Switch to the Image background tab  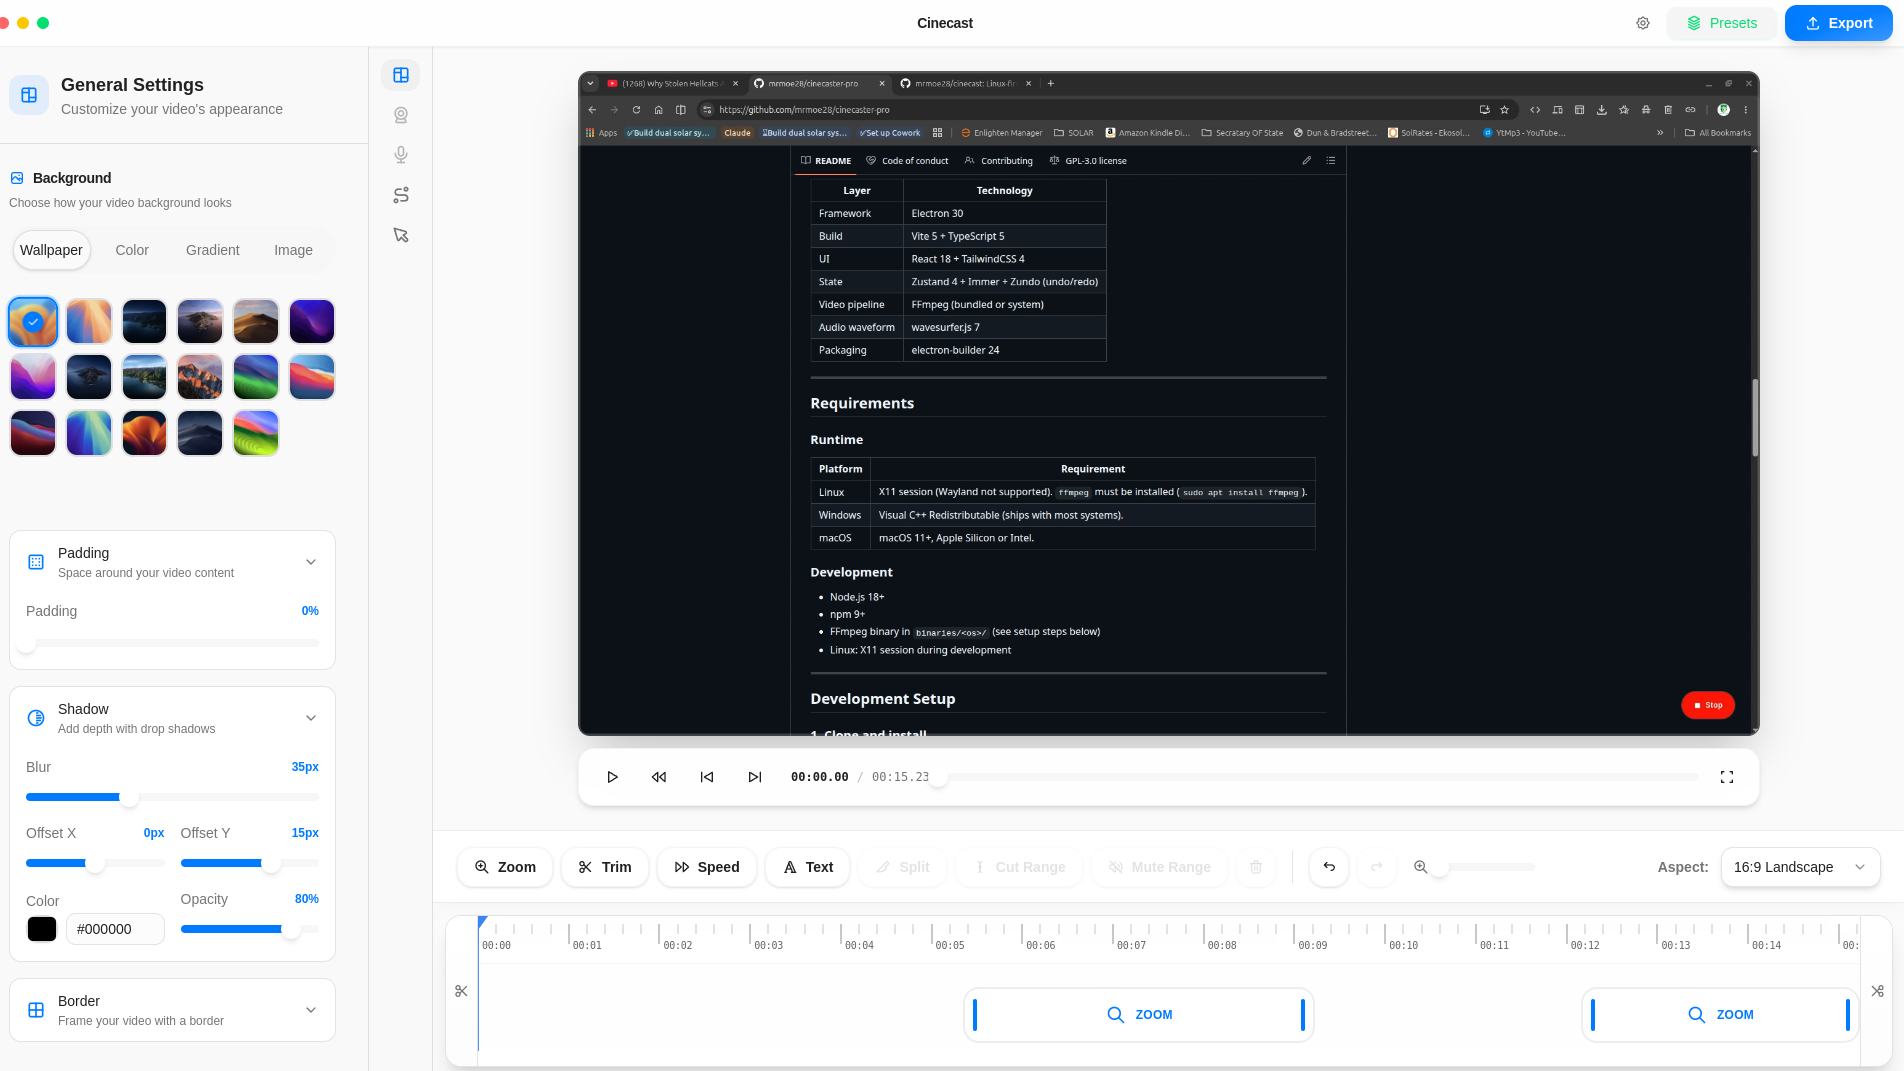coord(294,250)
